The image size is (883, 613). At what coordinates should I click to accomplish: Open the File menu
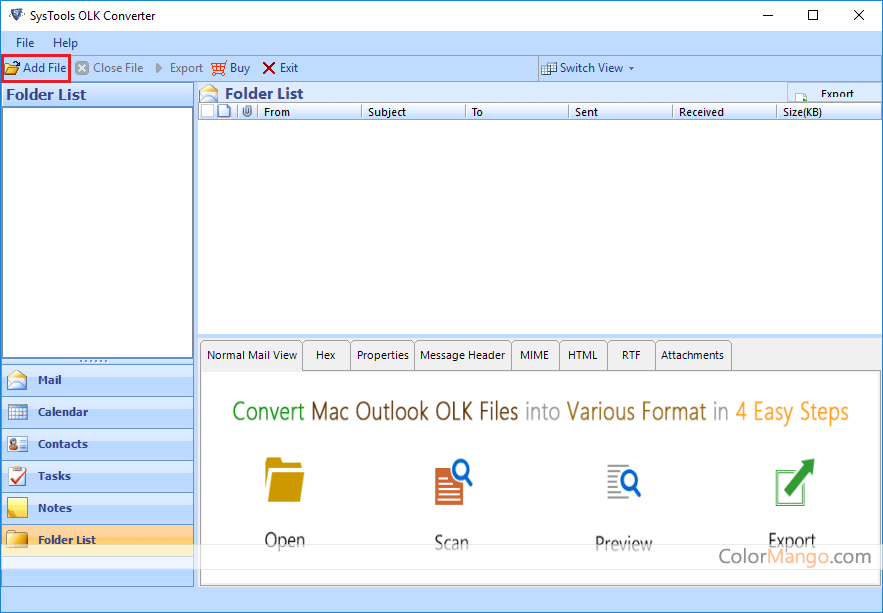point(25,43)
